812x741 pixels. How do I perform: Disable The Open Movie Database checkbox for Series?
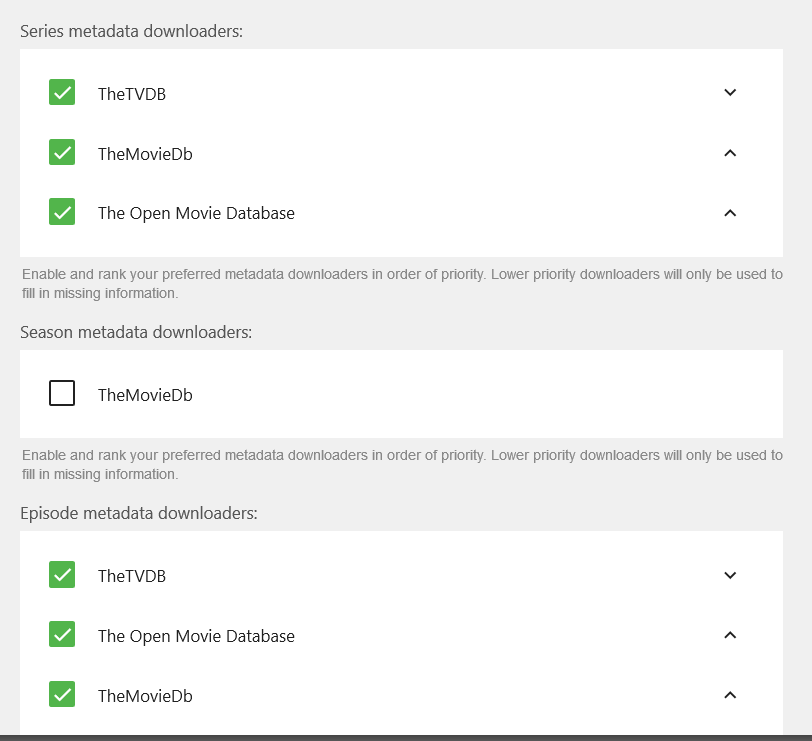click(x=62, y=212)
